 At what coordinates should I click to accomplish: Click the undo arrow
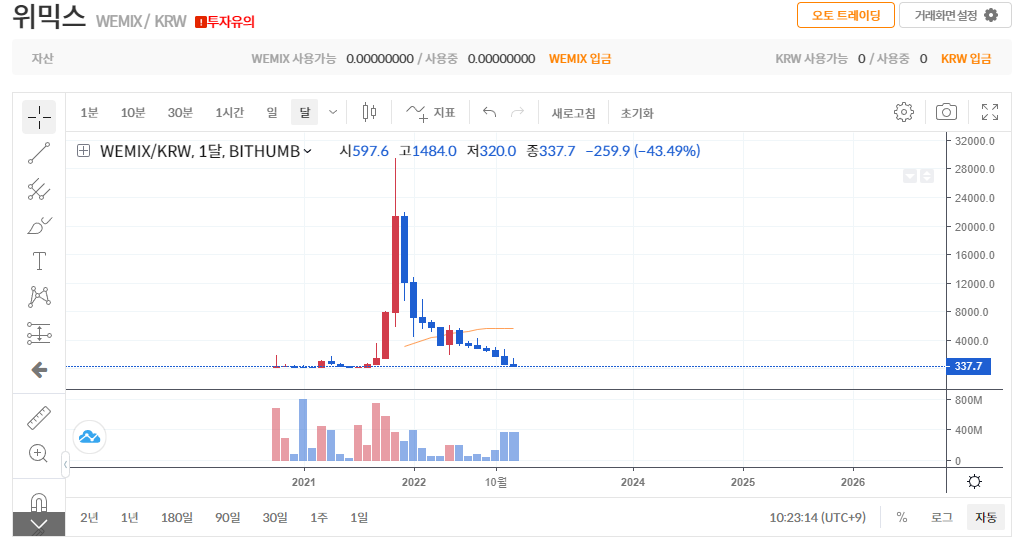point(489,113)
